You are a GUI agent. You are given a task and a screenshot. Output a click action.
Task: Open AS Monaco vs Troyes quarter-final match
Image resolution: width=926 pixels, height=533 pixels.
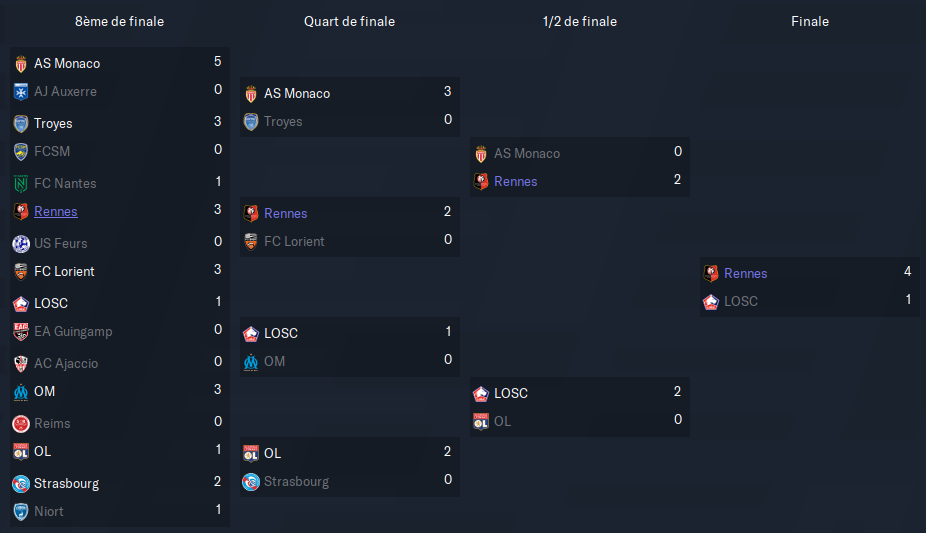point(350,107)
